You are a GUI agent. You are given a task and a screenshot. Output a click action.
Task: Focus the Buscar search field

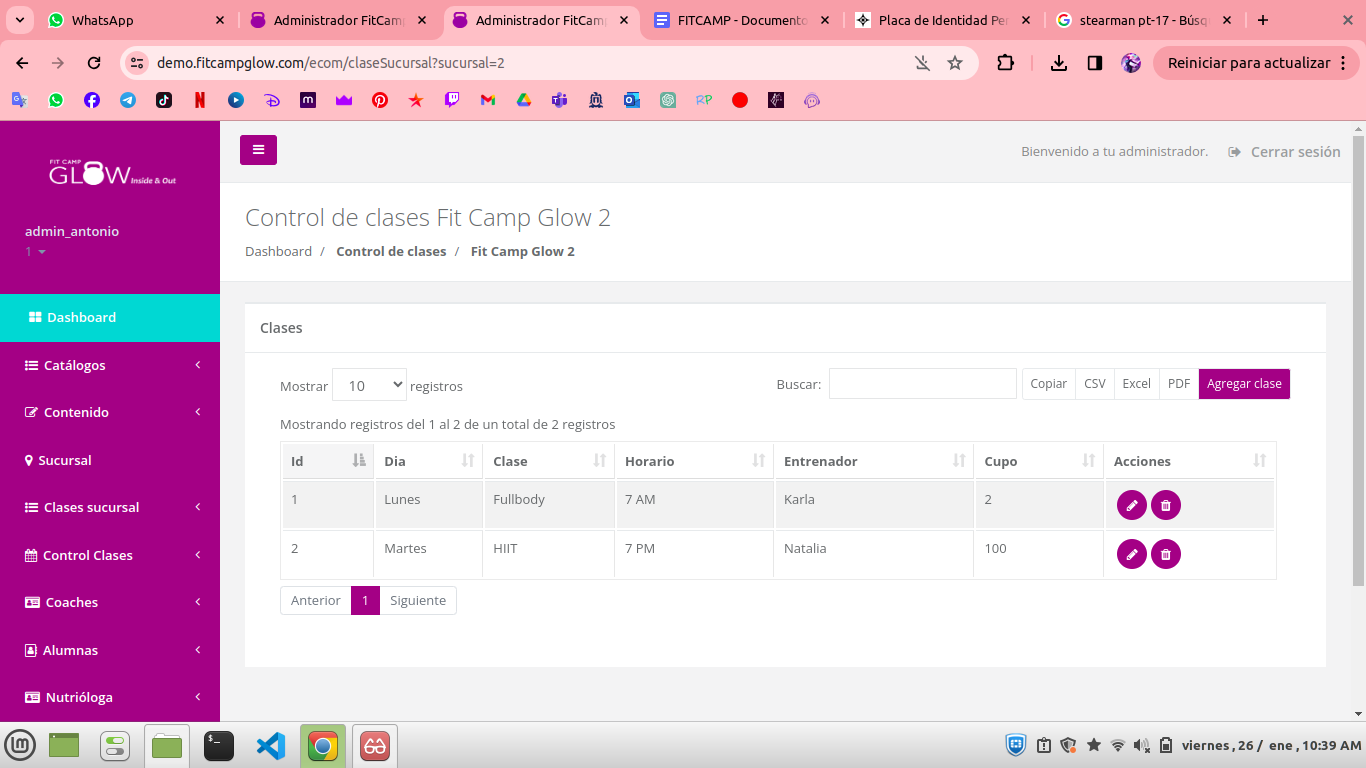(923, 384)
